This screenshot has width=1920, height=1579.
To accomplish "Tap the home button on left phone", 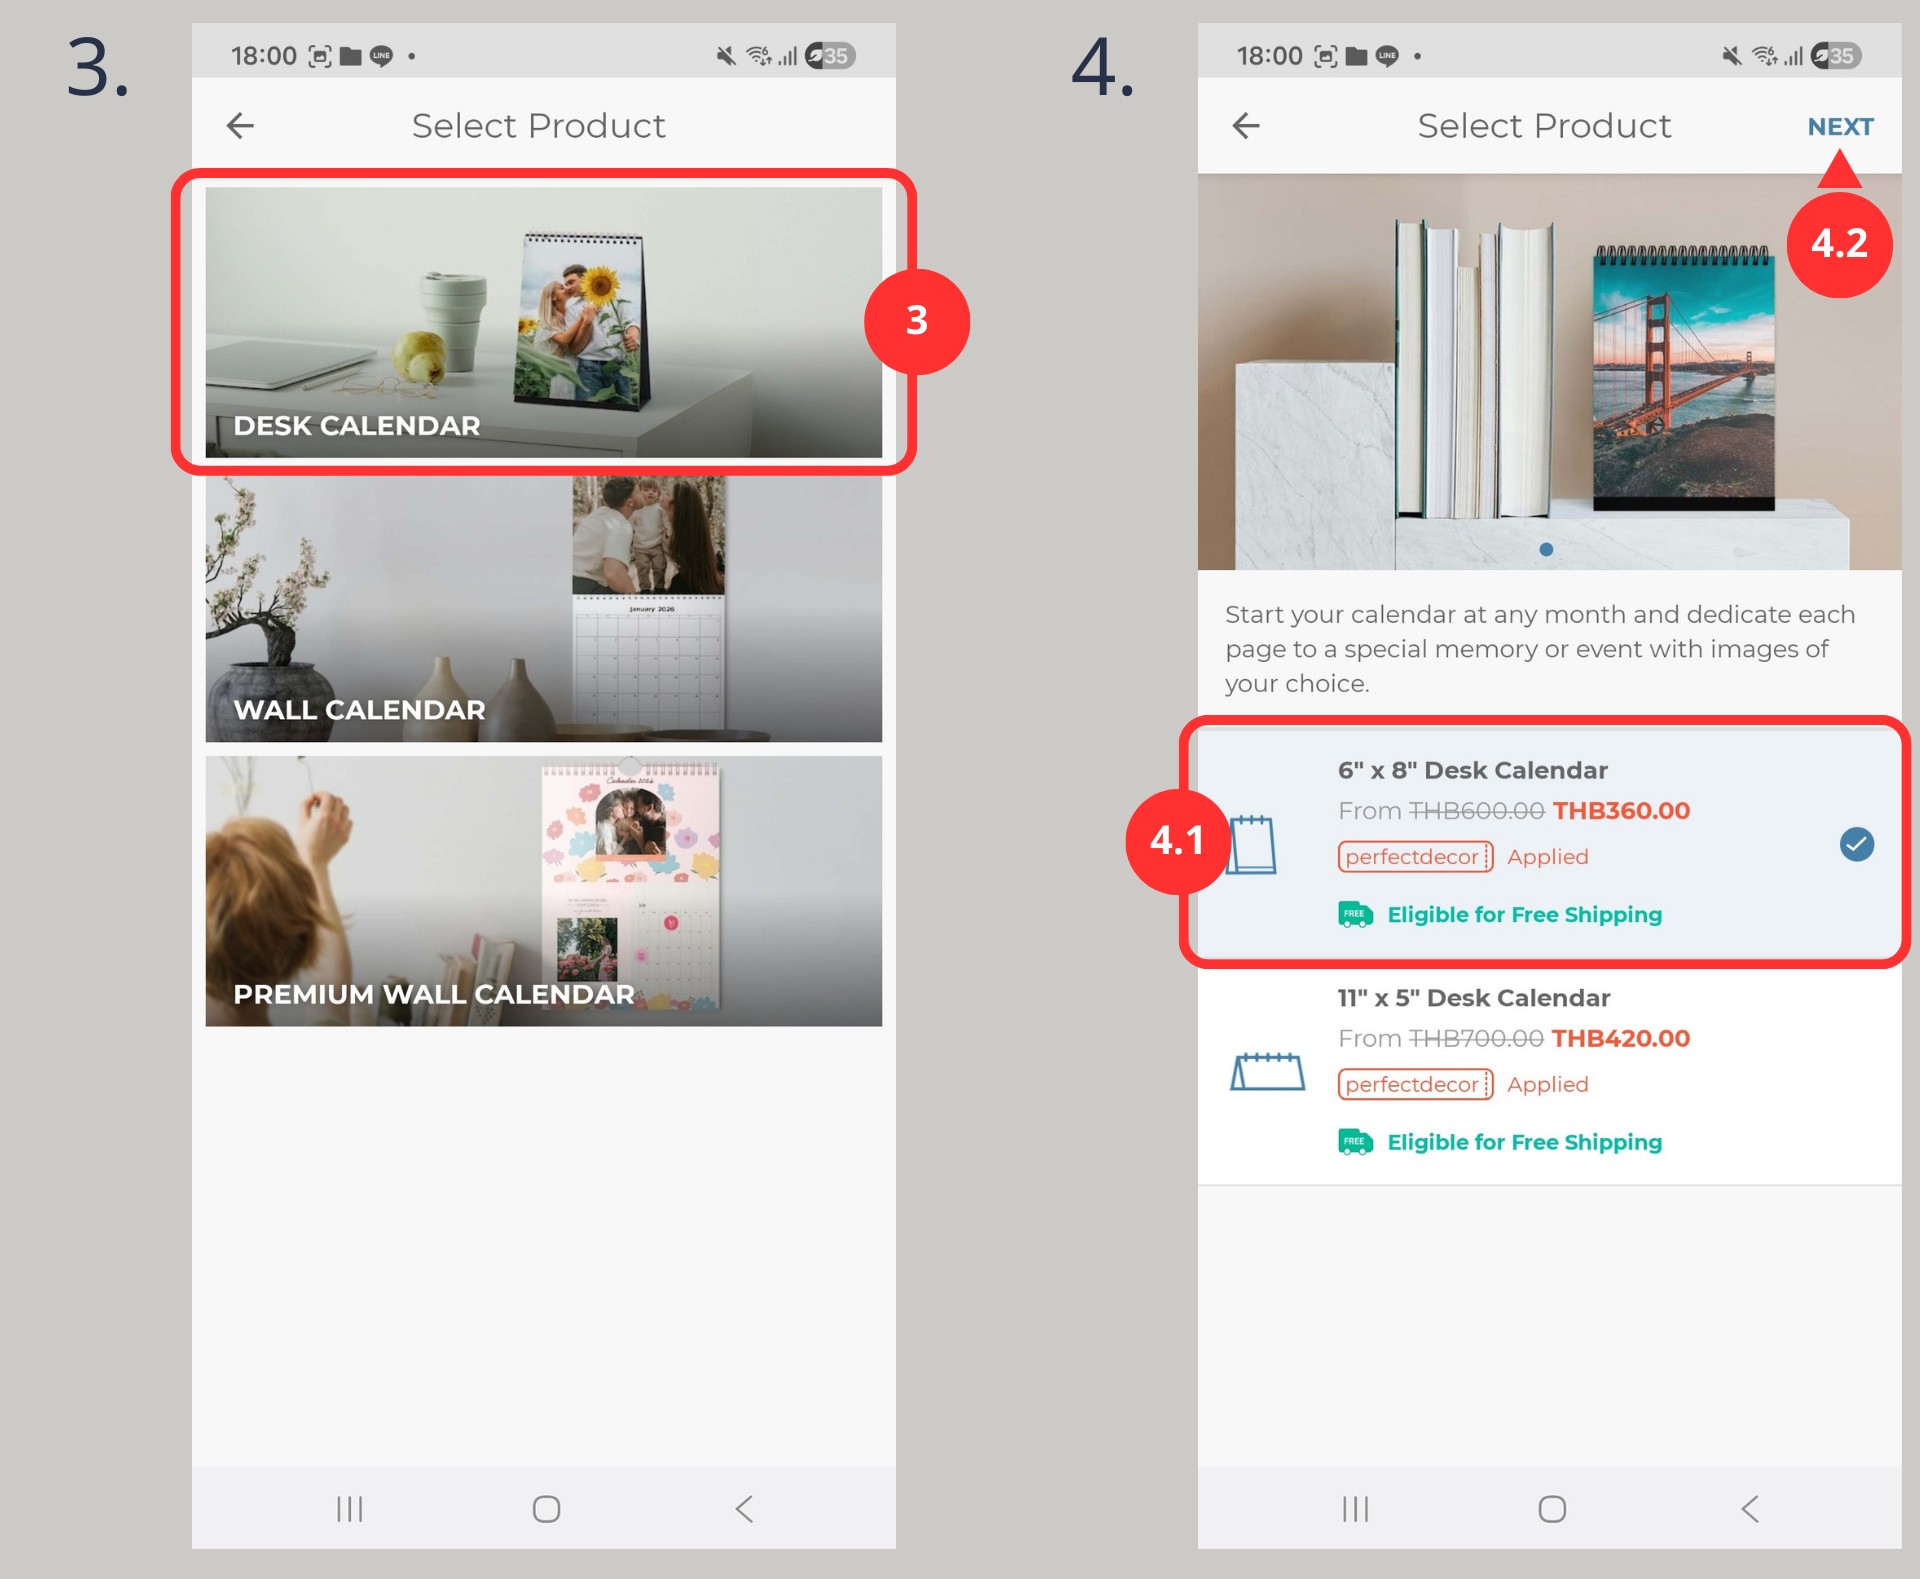I will [546, 1509].
